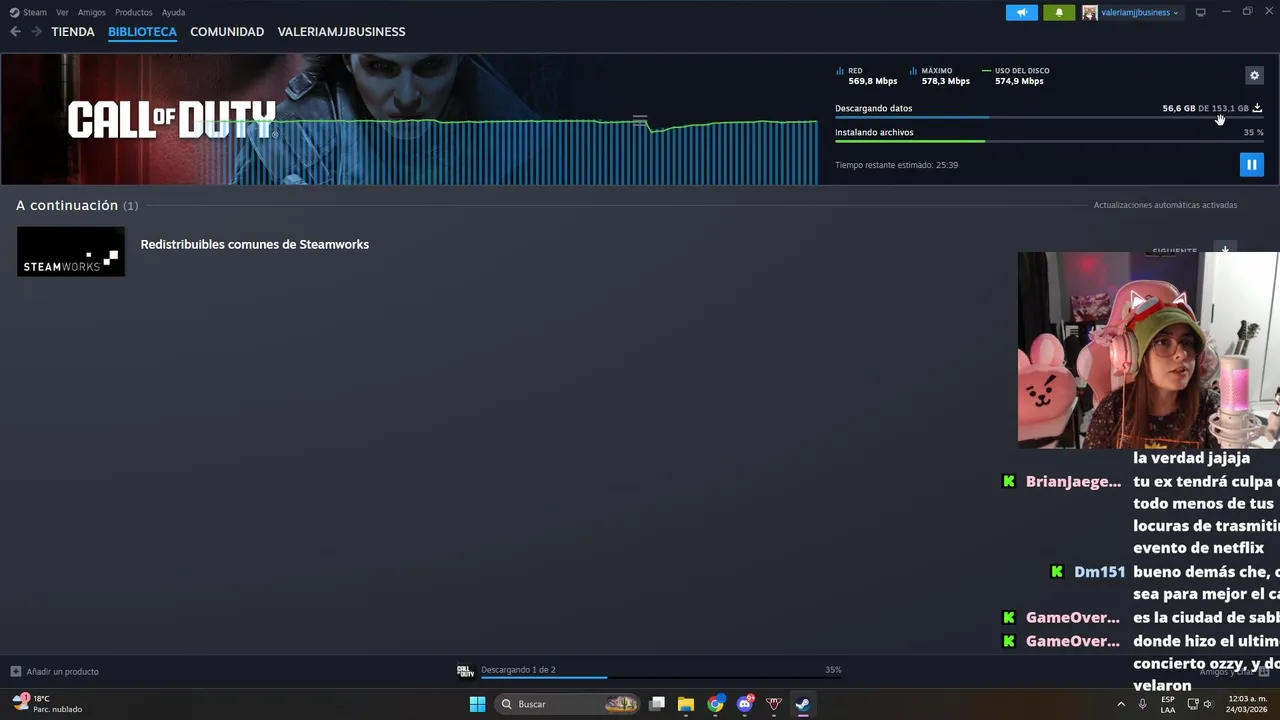1280x720 pixels.
Task: Go back with the left arrow
Action: click(15, 32)
